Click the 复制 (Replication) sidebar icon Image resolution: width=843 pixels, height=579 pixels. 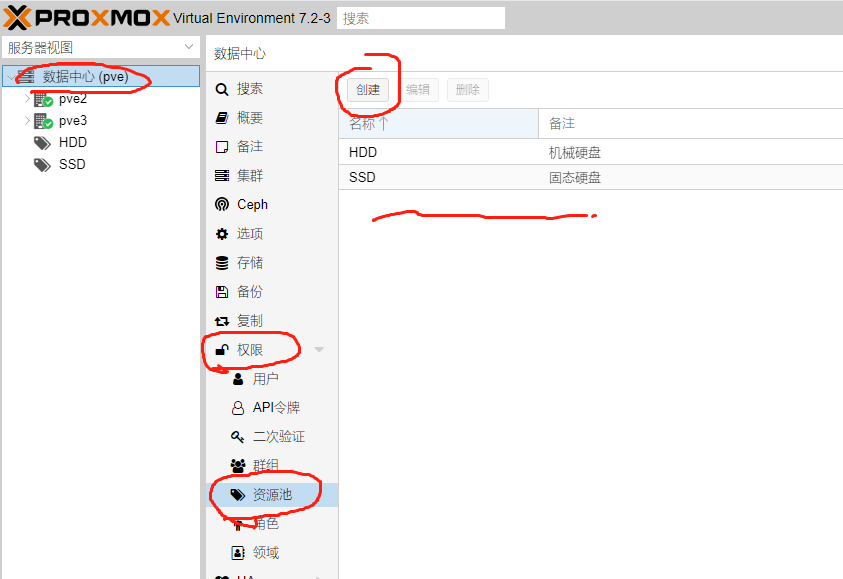point(250,319)
